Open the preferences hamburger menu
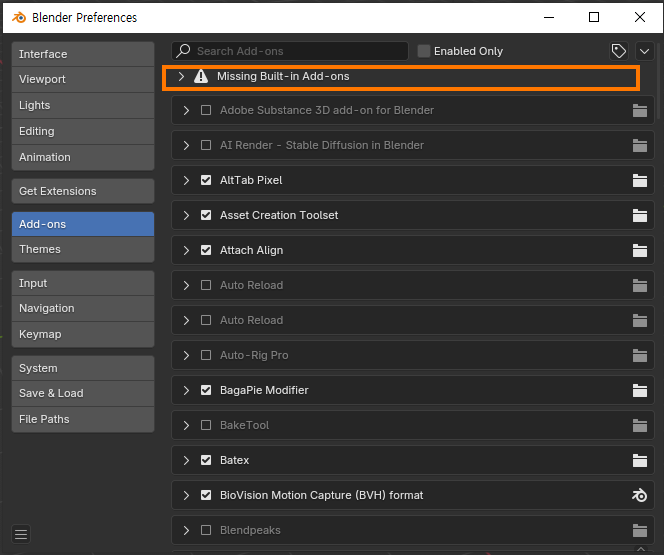 coord(21,534)
